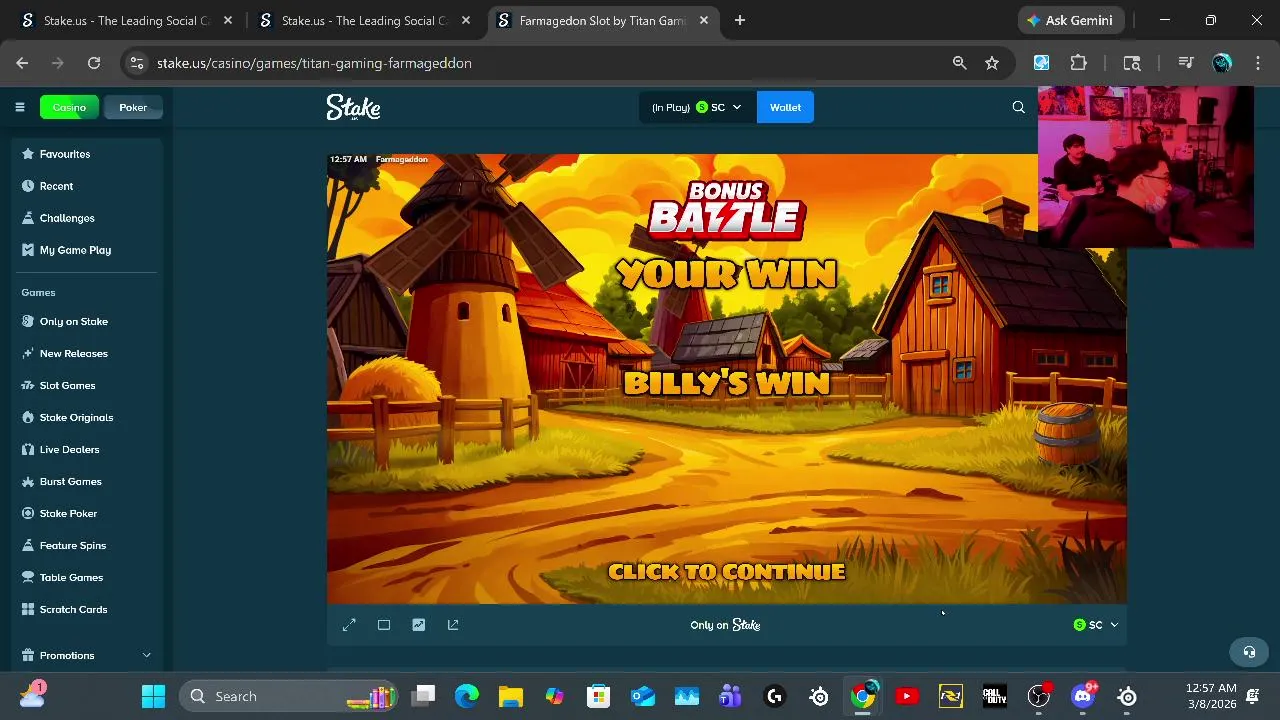Open Chrome profile avatar
Image resolution: width=1280 pixels, height=720 pixels.
click(1222, 63)
